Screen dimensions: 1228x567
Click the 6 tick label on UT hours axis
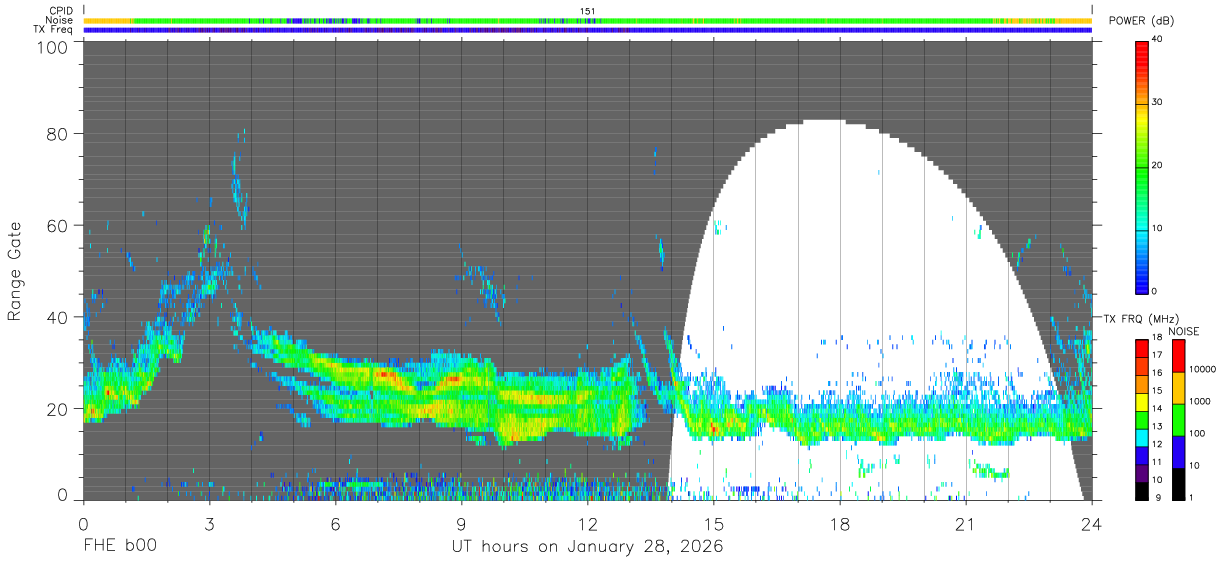335,524
